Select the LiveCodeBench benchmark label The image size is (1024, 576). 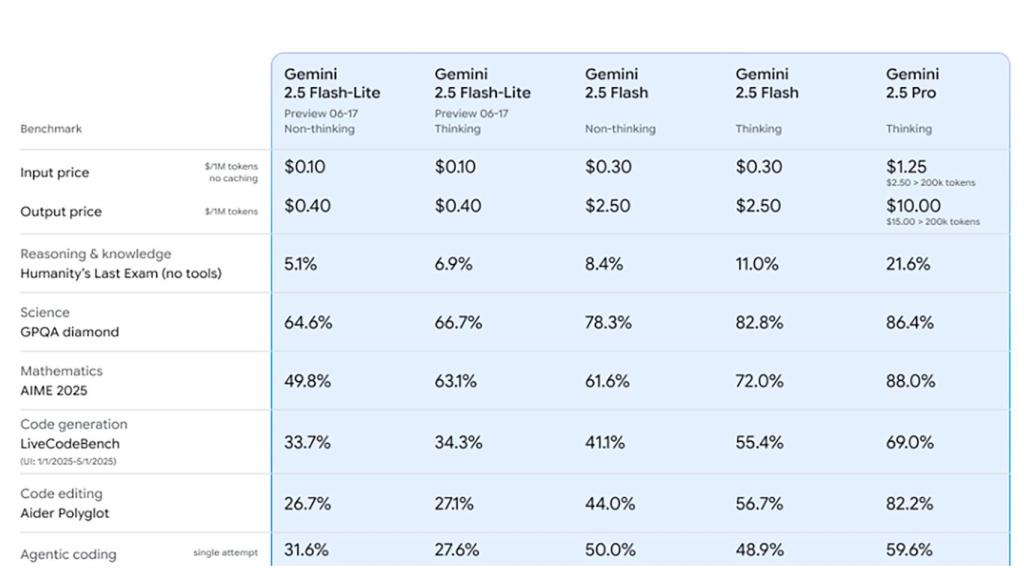pos(70,443)
